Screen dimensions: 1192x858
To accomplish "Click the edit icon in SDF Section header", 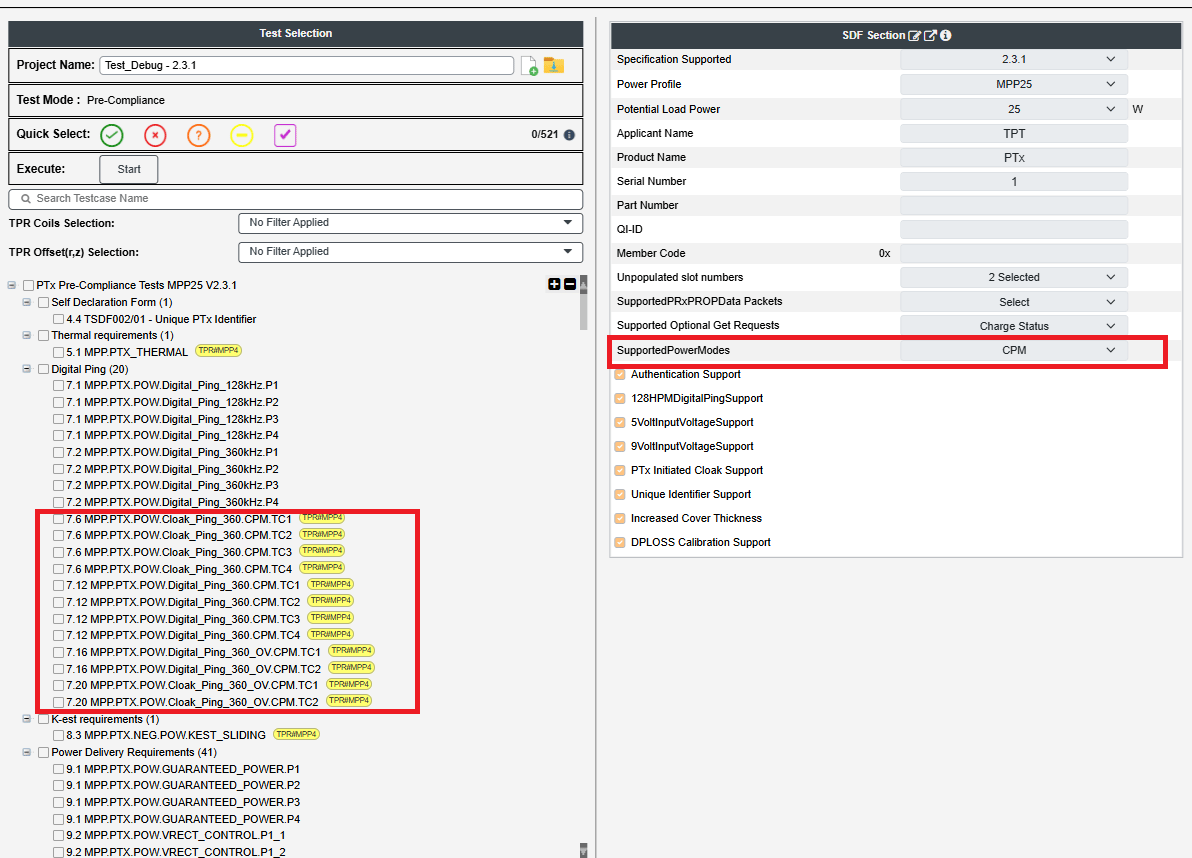I will click(915, 36).
